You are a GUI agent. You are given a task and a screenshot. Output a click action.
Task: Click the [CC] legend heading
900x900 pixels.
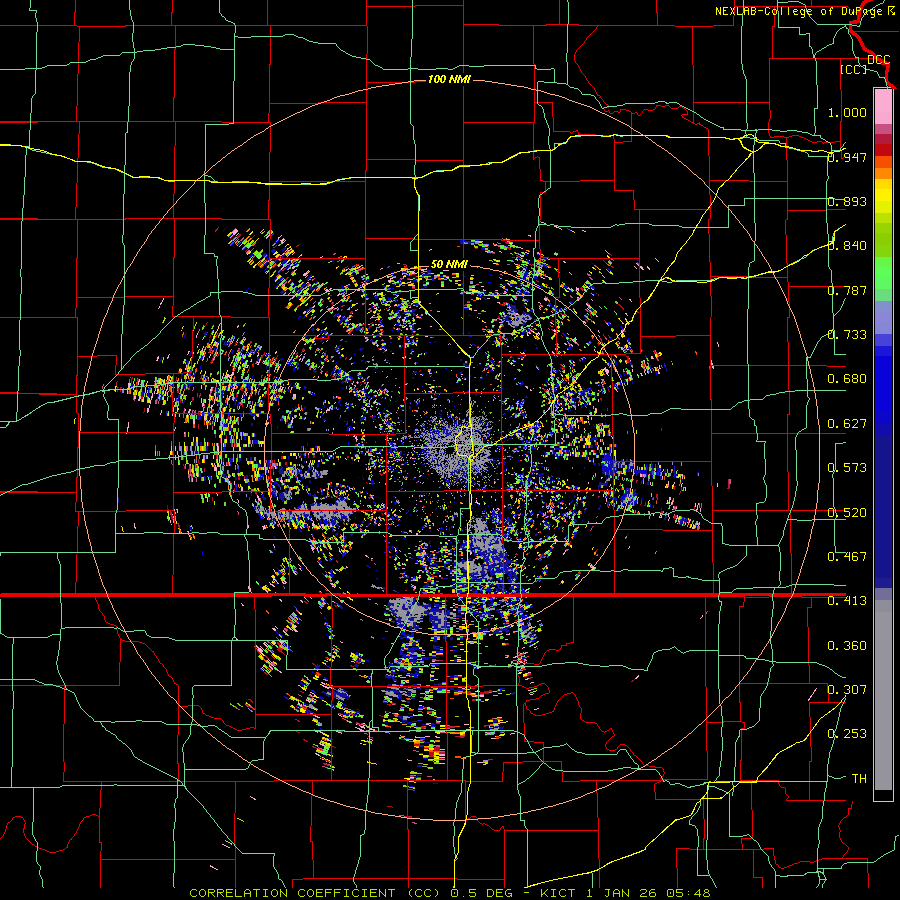(x=853, y=69)
